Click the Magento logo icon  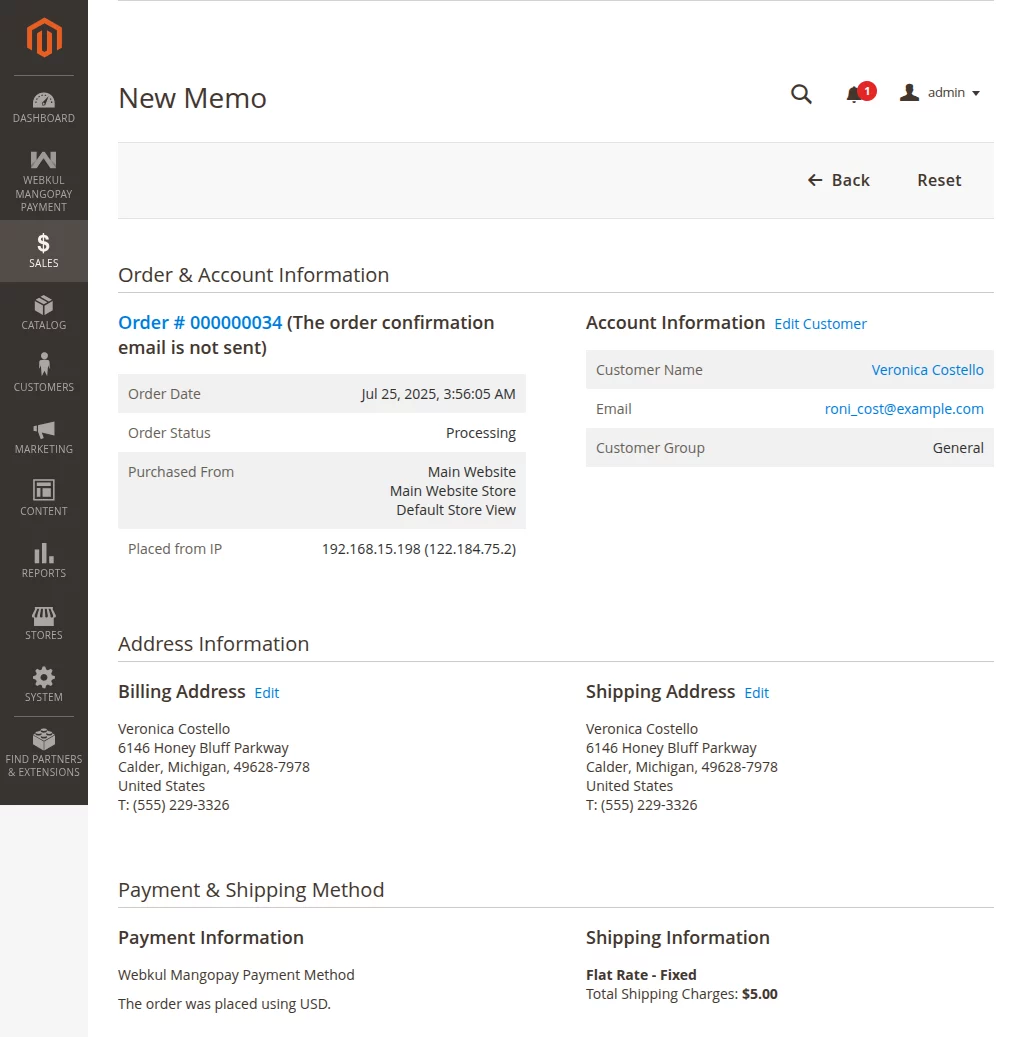click(x=44, y=38)
